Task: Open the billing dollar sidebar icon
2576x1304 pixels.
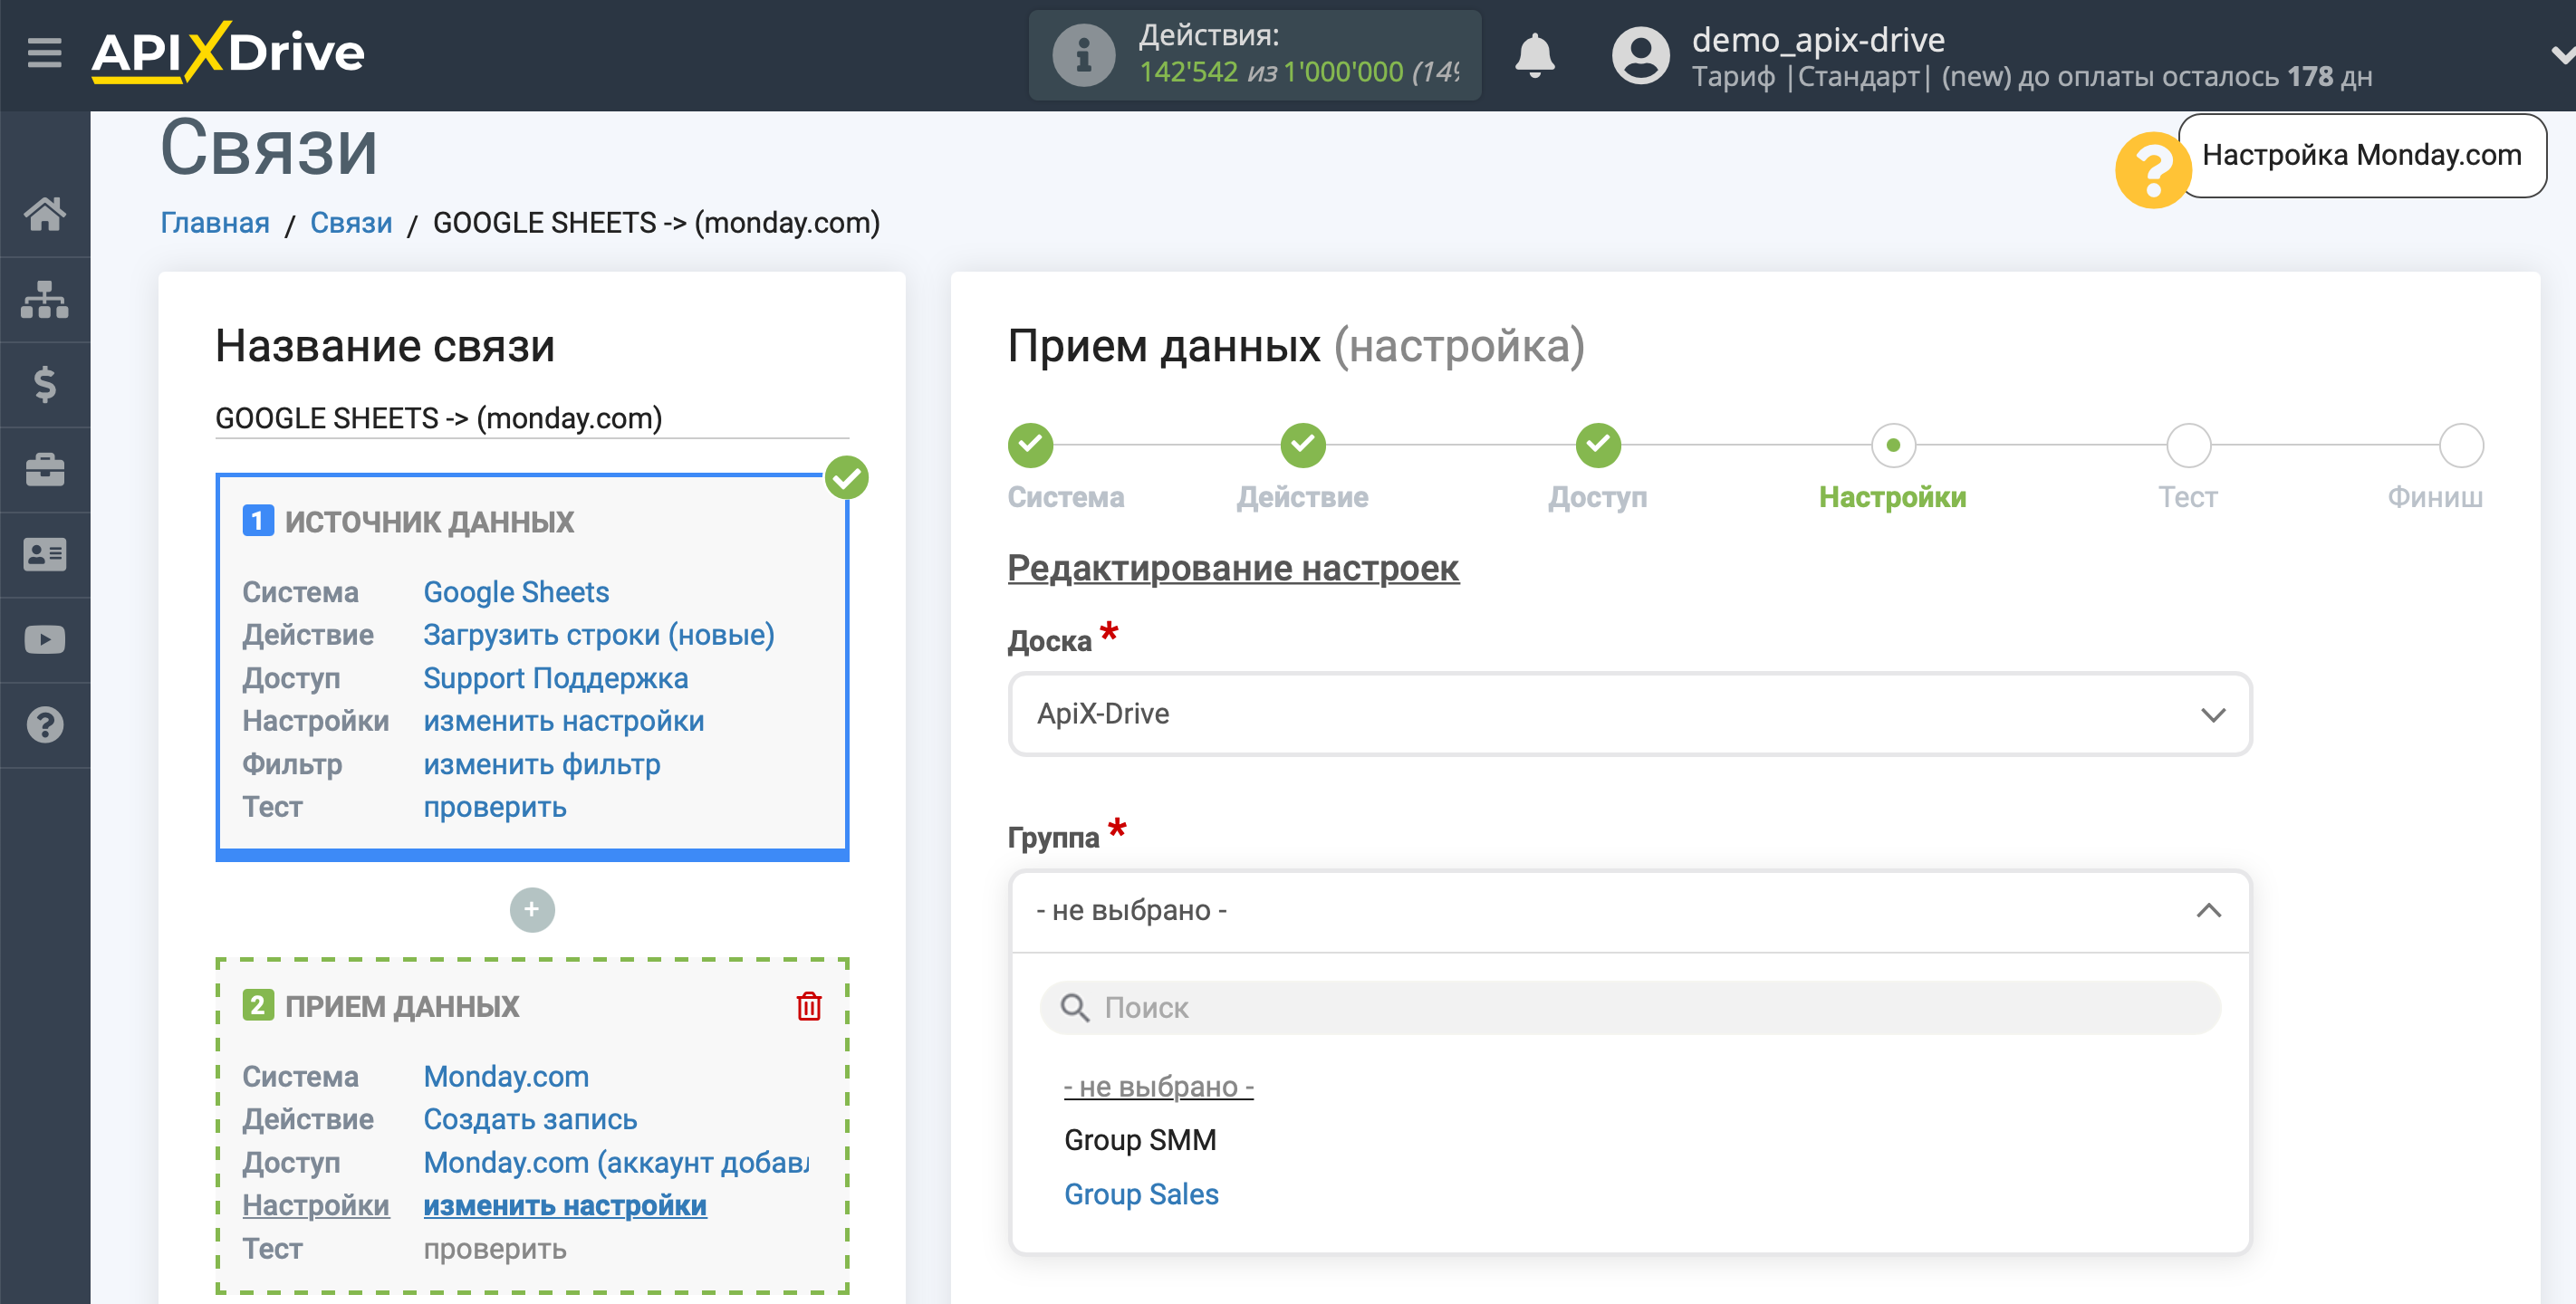Action: pos(45,384)
